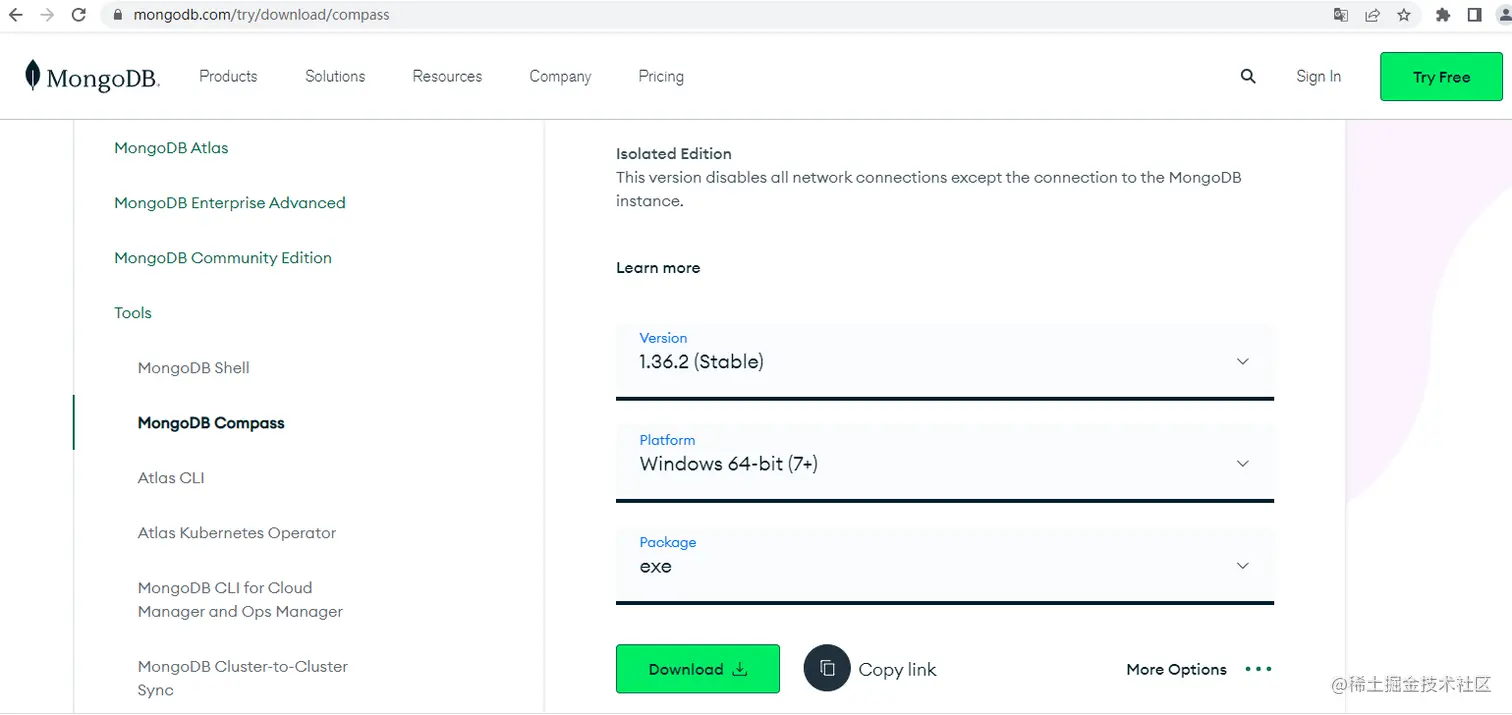This screenshot has width=1512, height=715.
Task: Open MongoDB Enterprise Advanced in sidebar
Action: [x=230, y=203]
